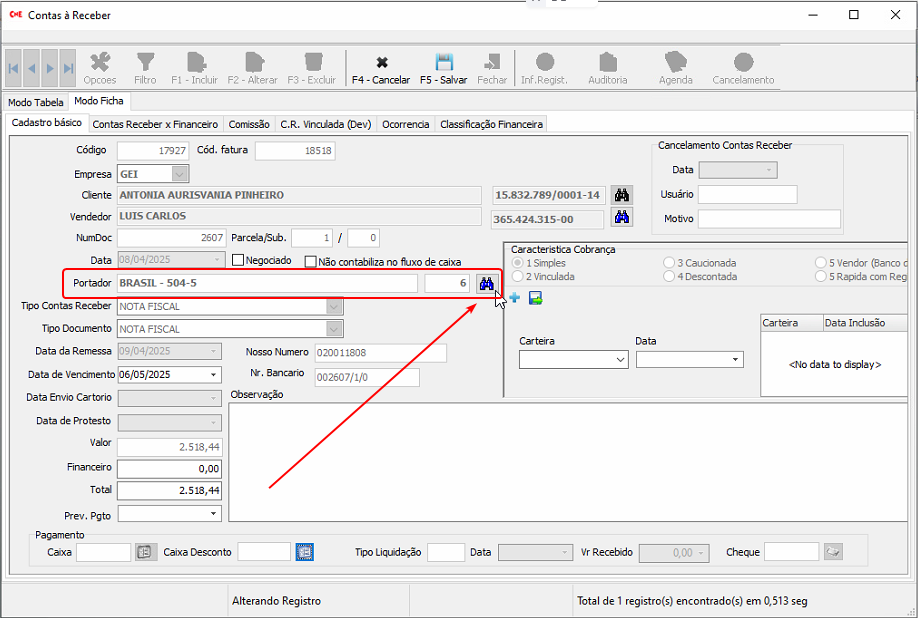Click binoculars lookup icon next to Vendedor CPF

[622, 217]
